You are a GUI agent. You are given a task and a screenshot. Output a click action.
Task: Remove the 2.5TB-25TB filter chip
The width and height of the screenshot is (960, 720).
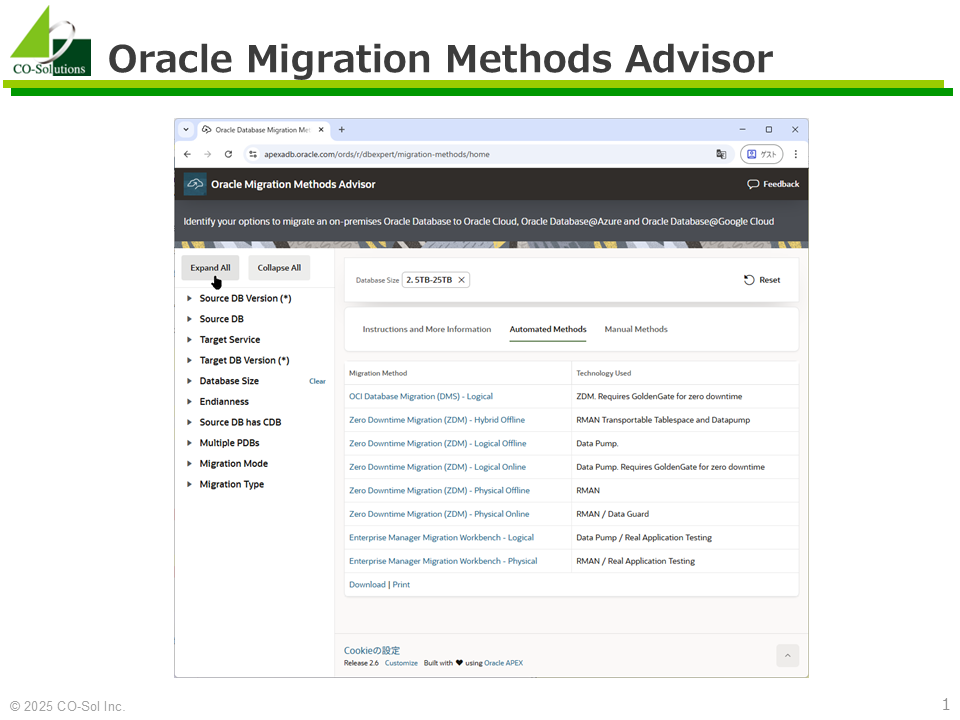click(462, 280)
